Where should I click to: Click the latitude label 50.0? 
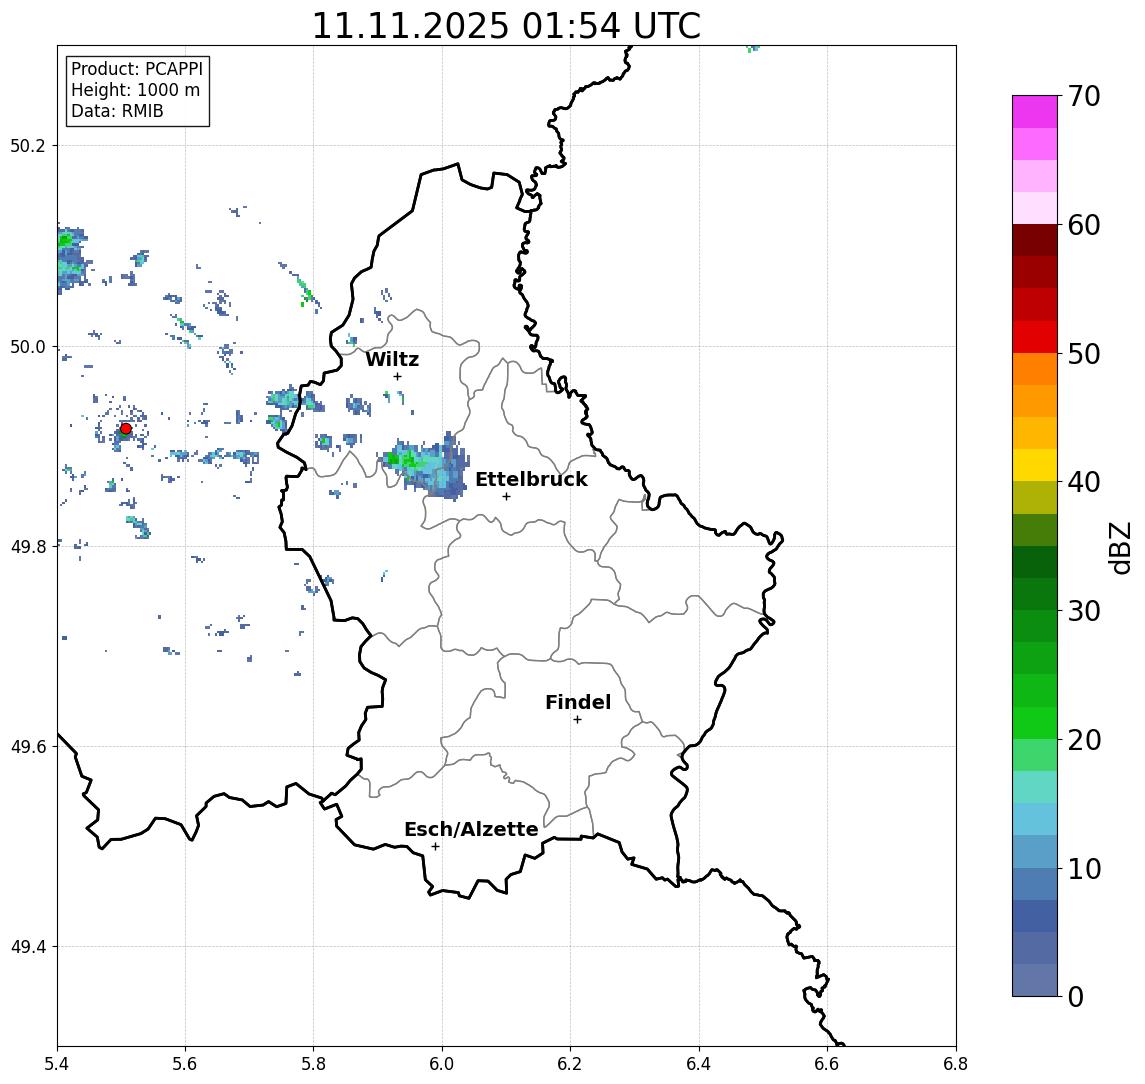[x=28, y=346]
